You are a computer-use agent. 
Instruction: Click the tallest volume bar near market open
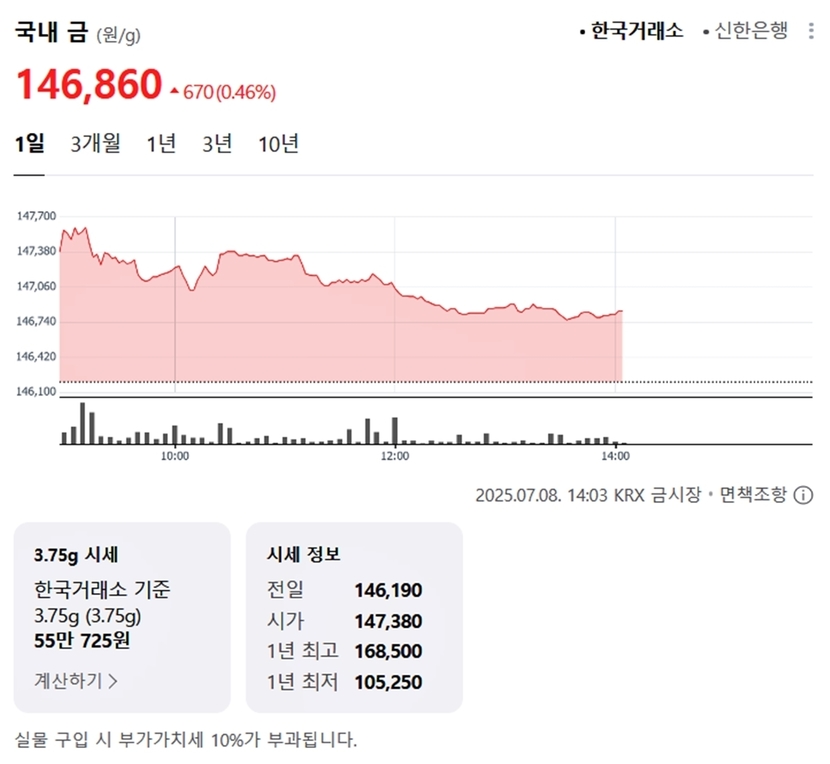click(x=83, y=423)
